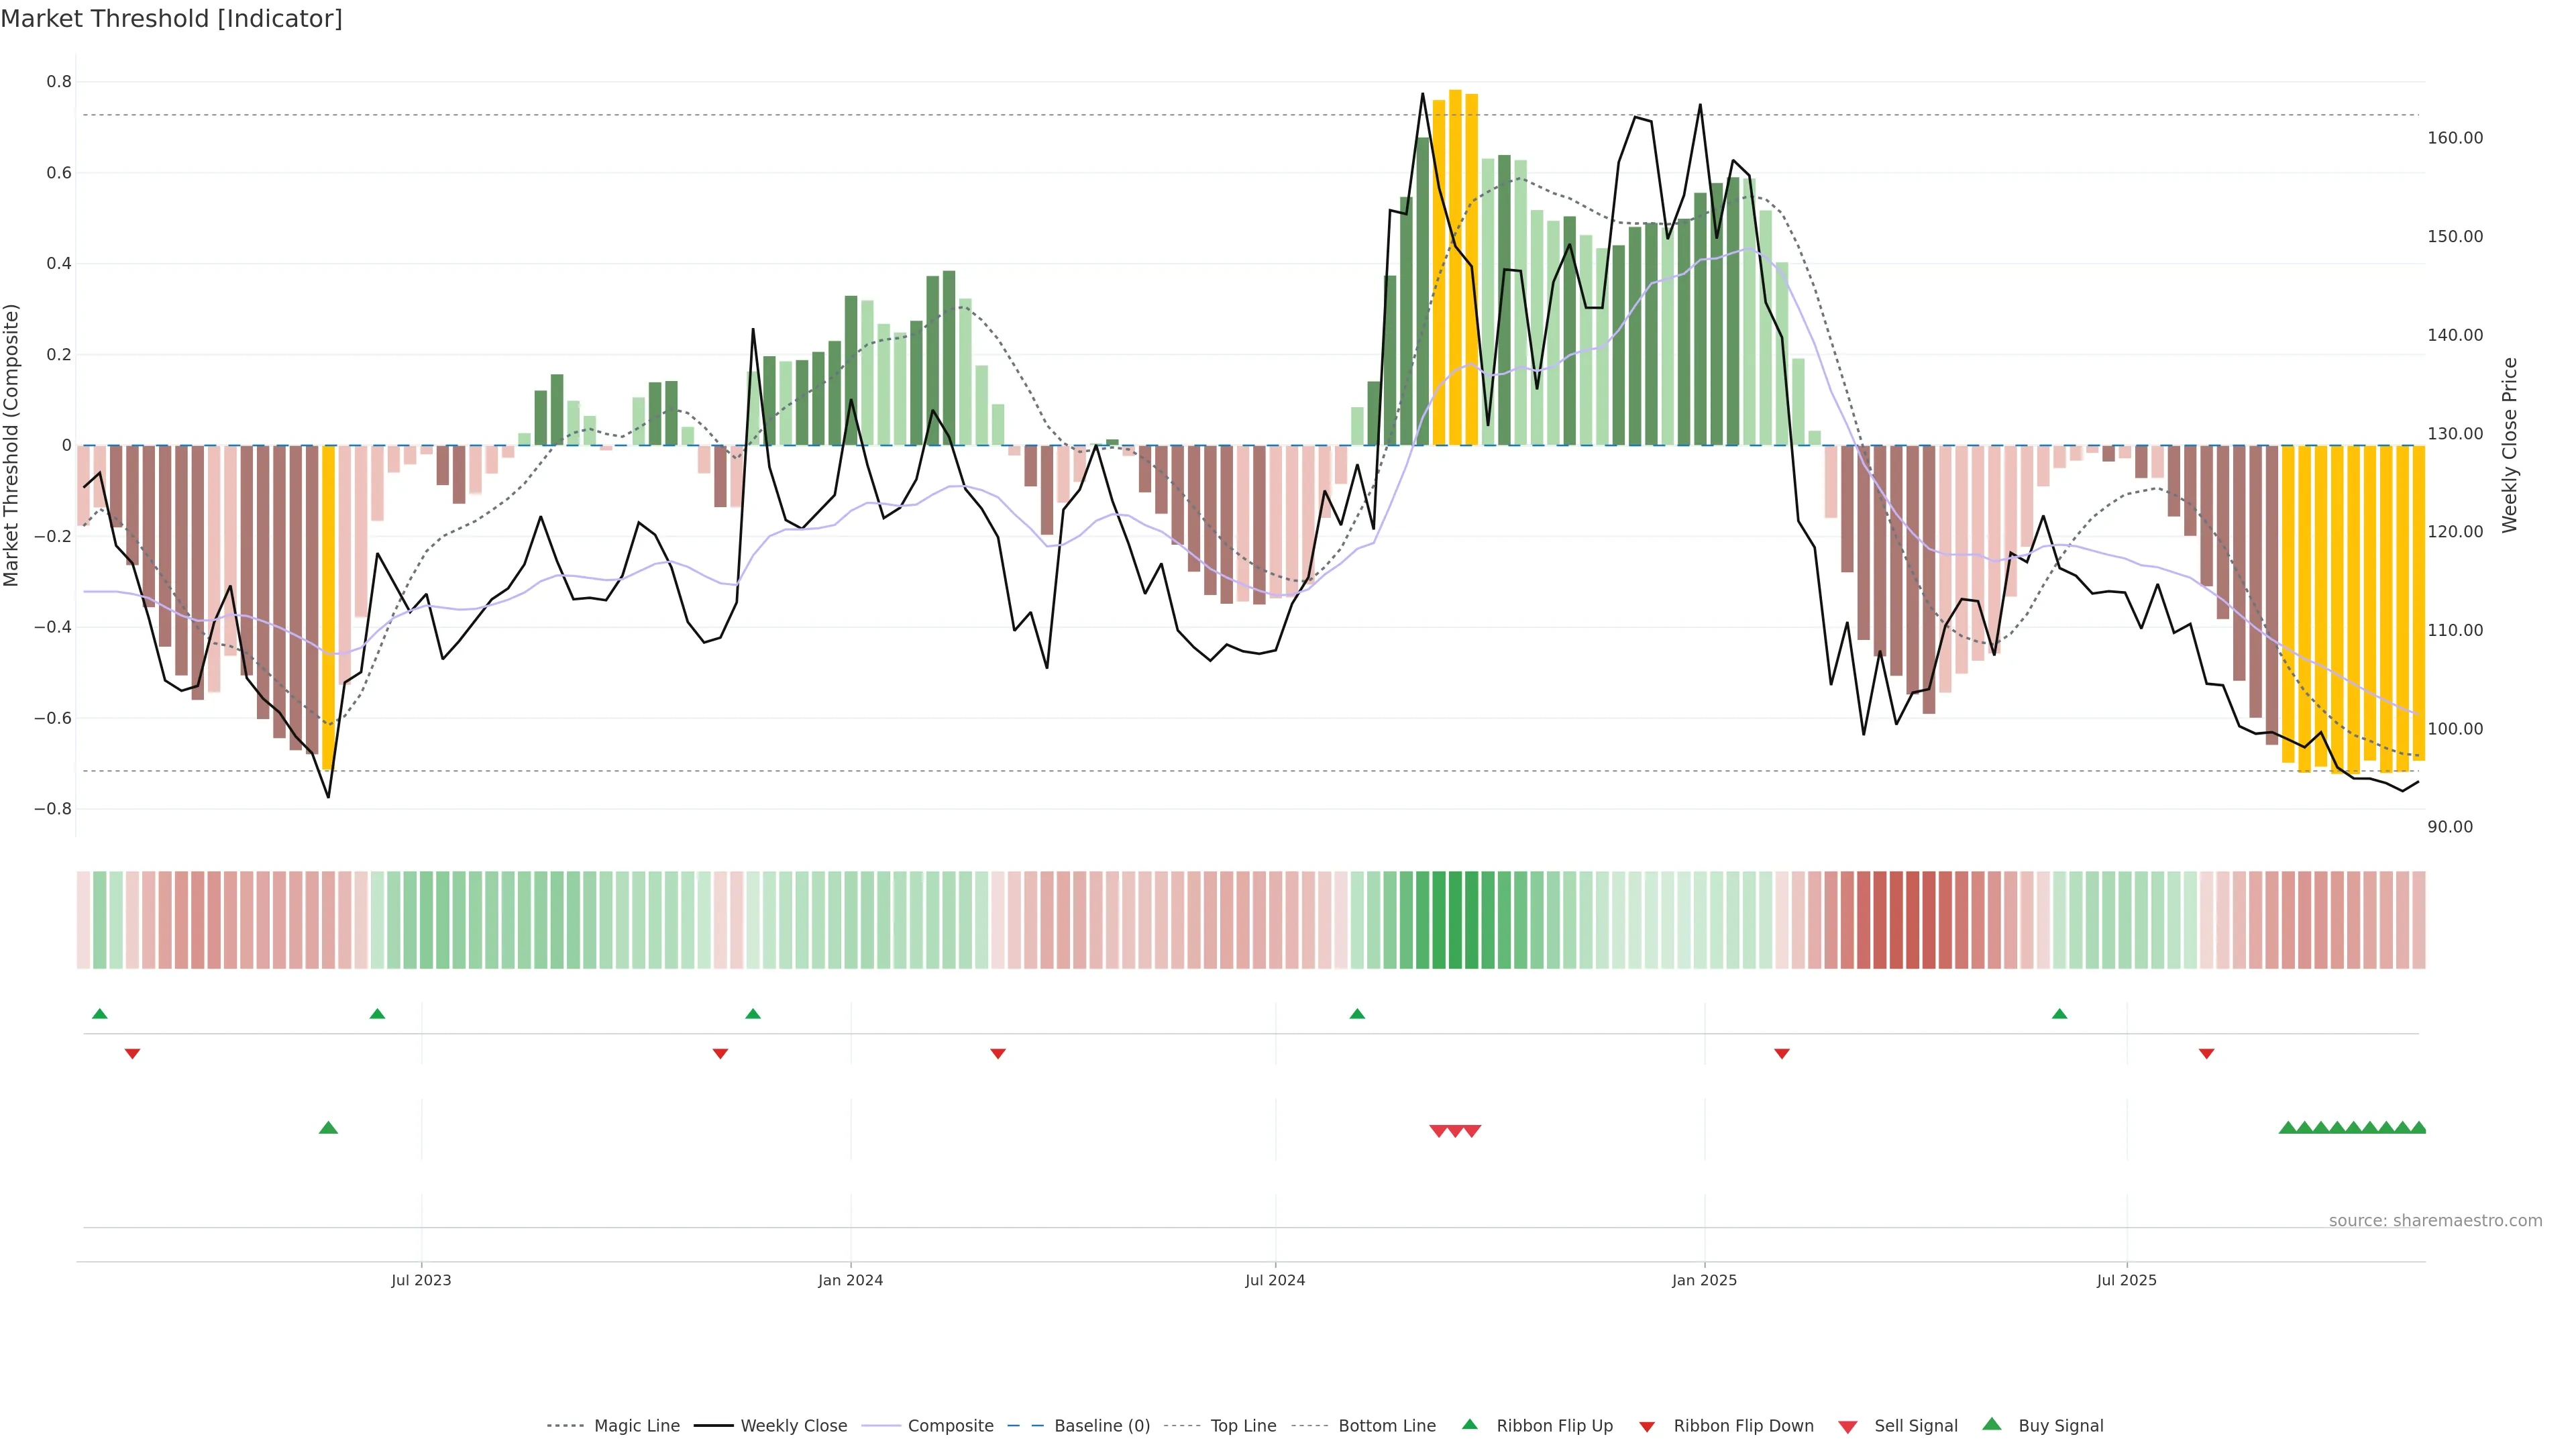
Task: Toggle the Magic Line legend entry
Action: tap(636, 1426)
